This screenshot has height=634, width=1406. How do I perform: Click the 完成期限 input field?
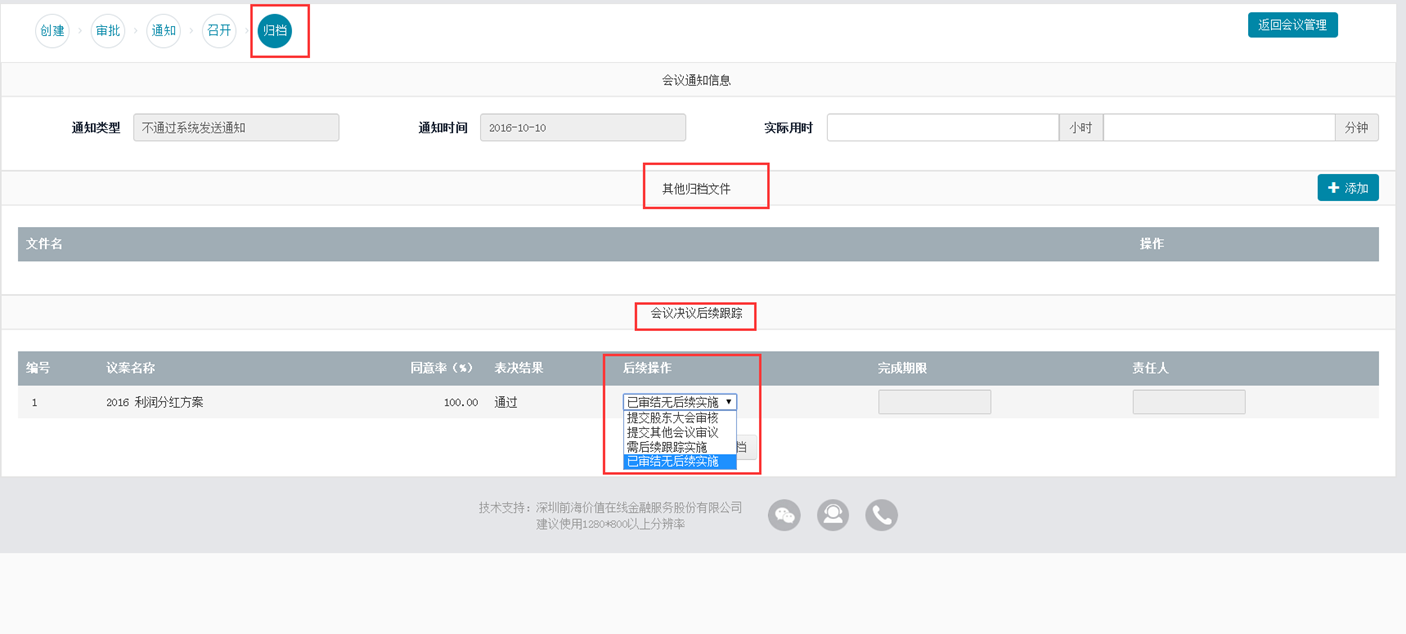pyautogui.click(x=935, y=402)
